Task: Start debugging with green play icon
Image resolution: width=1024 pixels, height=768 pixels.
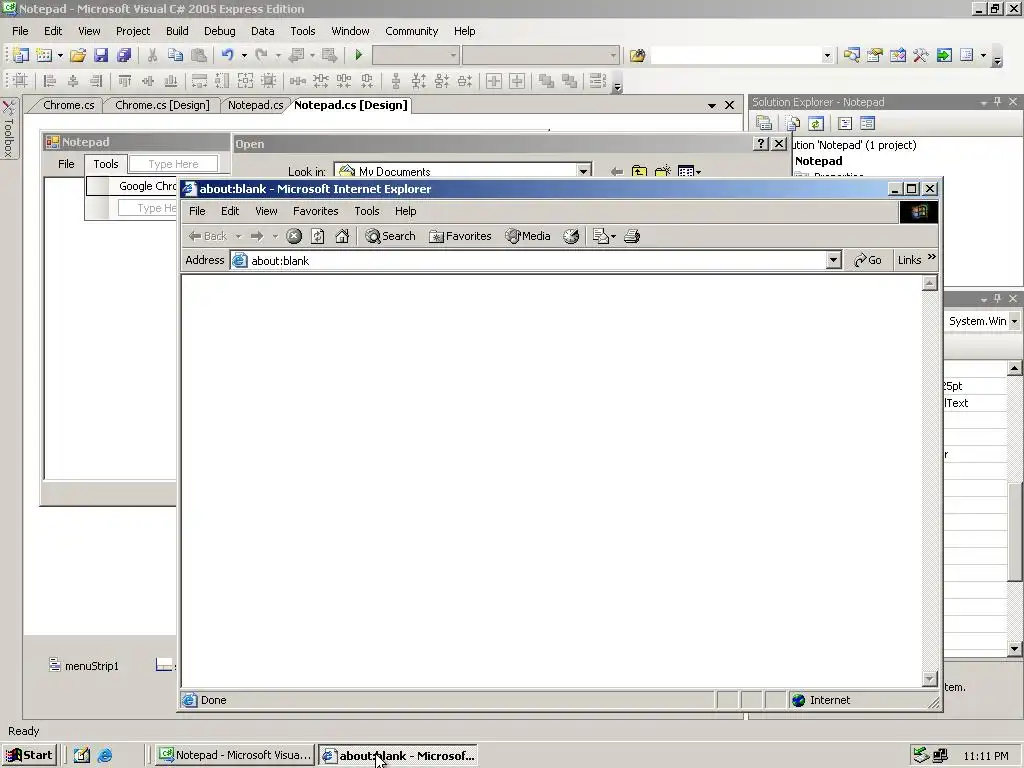Action: click(x=359, y=55)
